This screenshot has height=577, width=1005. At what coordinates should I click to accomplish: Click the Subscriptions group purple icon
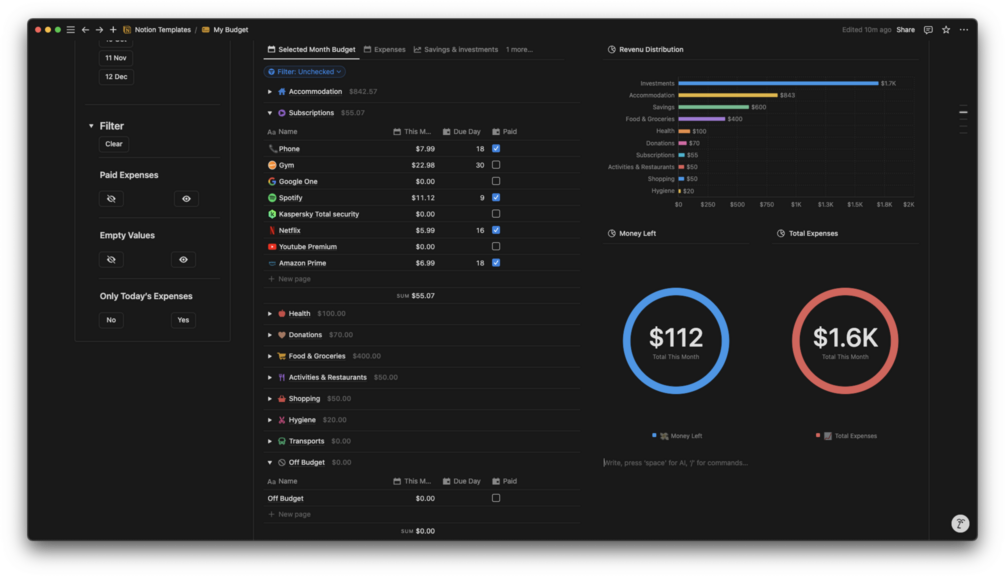point(281,113)
